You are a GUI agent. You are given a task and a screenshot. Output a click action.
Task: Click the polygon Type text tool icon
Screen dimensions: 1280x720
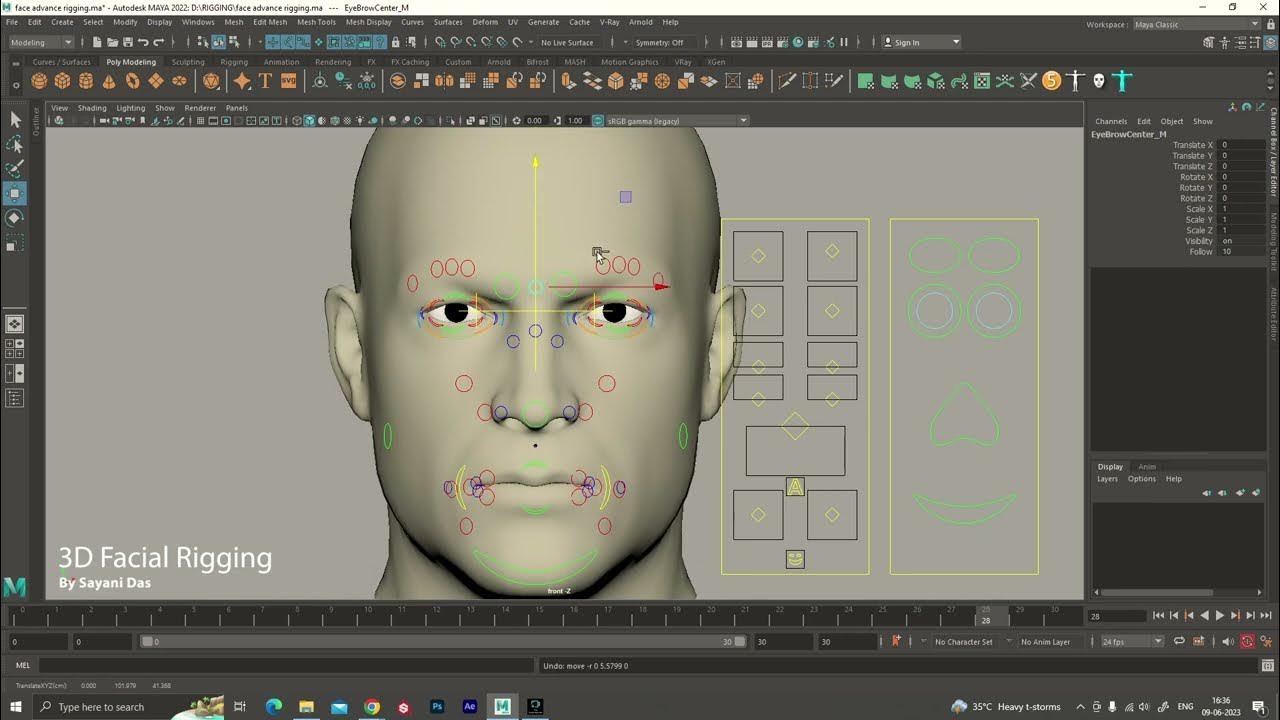[x=265, y=81]
